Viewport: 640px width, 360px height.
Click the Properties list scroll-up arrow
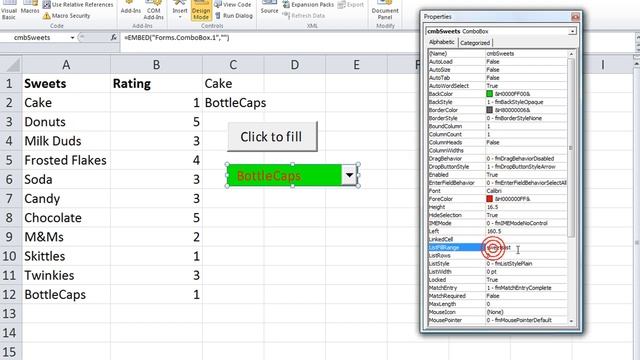coord(571,54)
